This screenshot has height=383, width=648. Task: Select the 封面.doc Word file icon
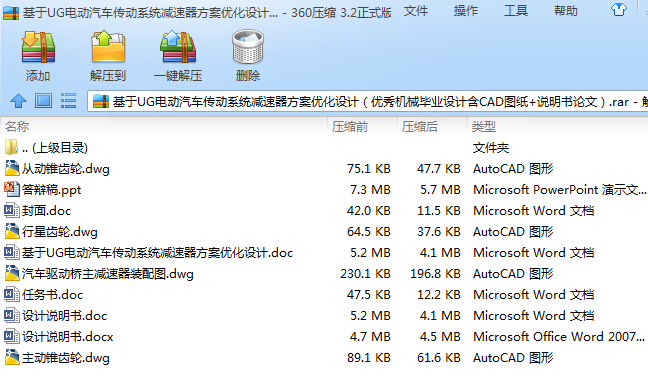(12, 210)
